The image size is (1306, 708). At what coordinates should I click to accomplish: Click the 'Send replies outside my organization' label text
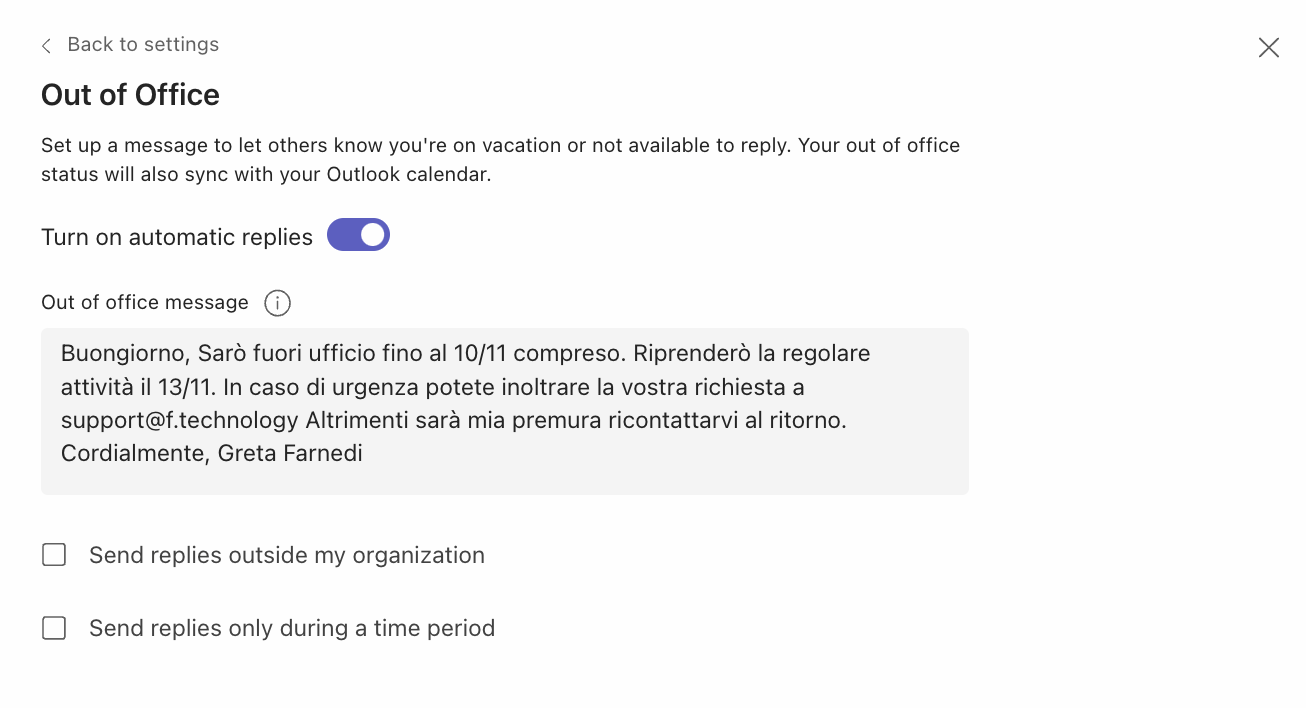coord(286,555)
